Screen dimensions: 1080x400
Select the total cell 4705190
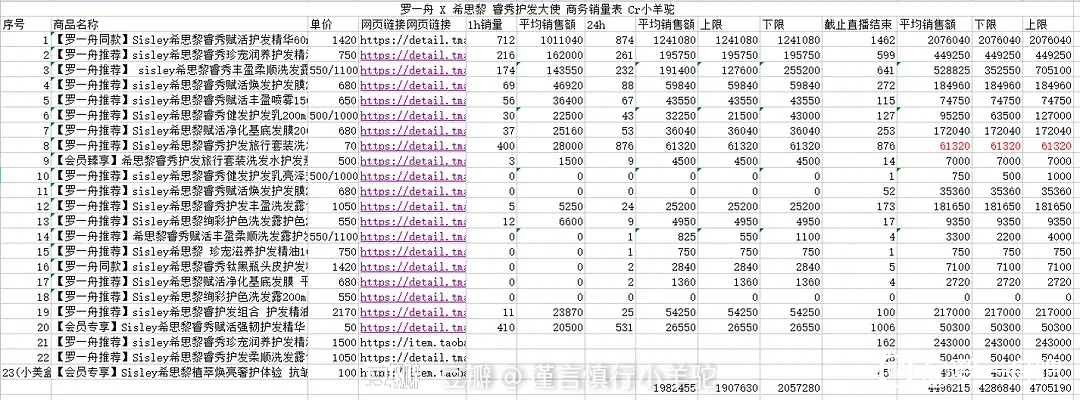click(1048, 388)
